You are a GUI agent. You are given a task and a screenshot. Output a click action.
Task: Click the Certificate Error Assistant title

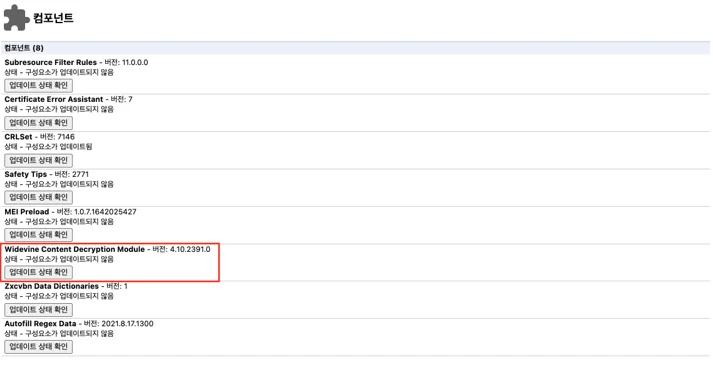54,99
